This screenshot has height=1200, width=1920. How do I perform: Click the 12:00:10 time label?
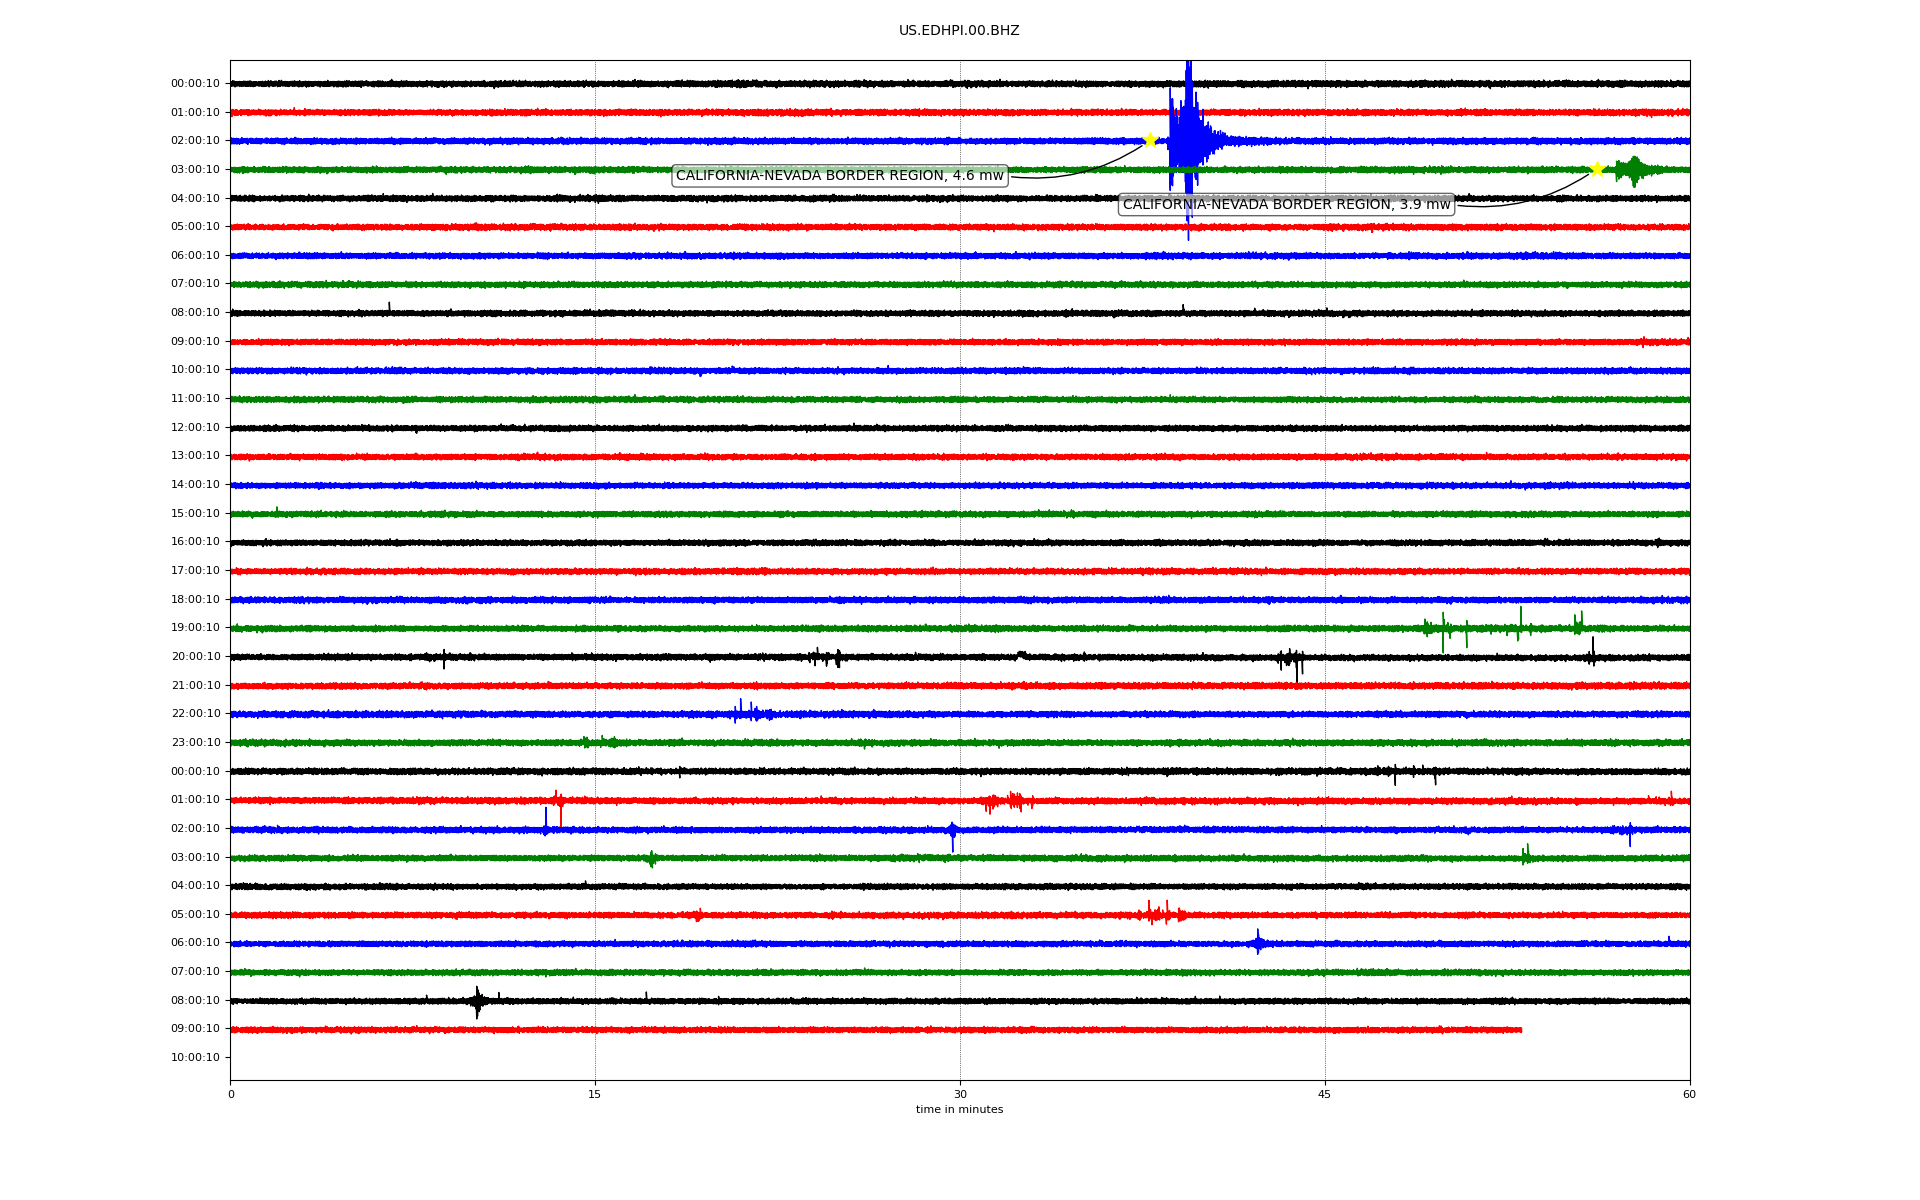[x=195, y=428]
